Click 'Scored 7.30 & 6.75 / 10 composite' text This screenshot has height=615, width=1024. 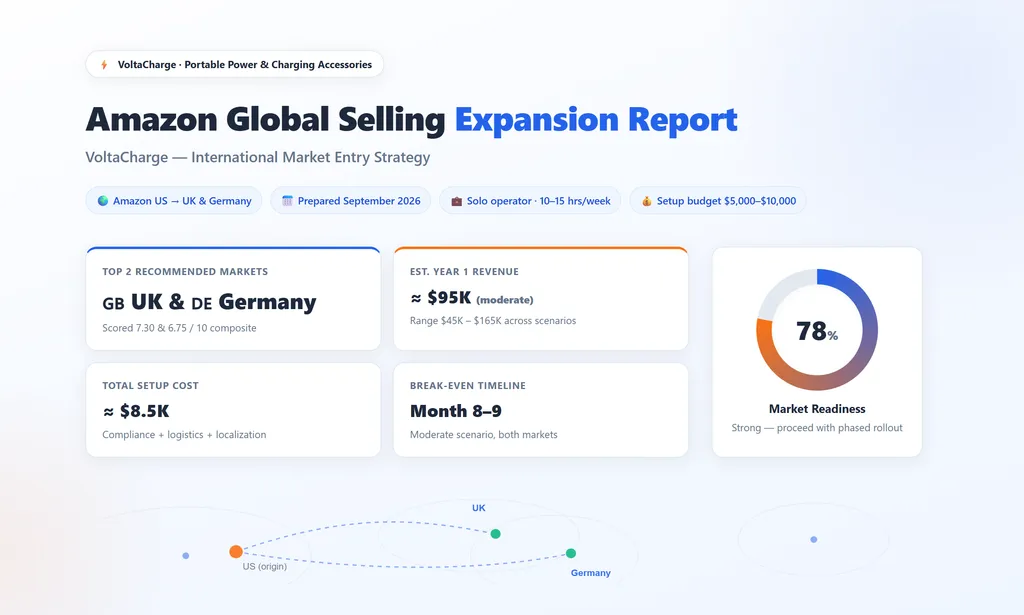180,328
